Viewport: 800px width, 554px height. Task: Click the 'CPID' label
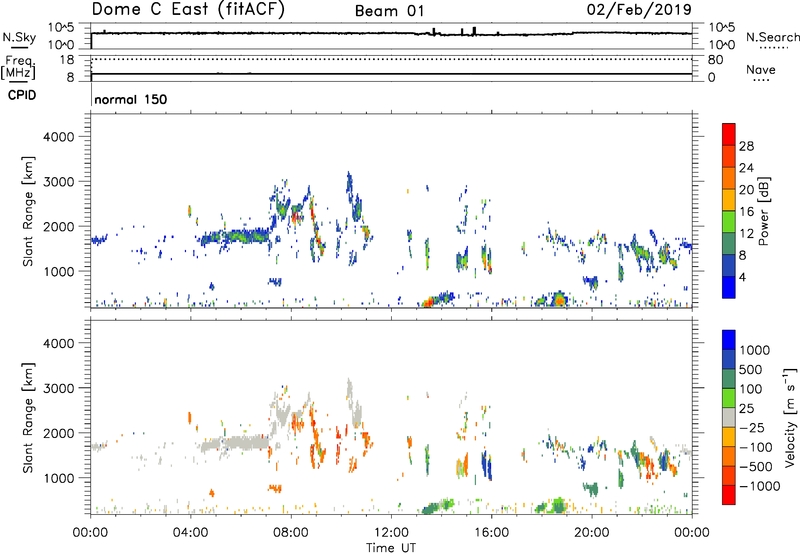coord(22,95)
